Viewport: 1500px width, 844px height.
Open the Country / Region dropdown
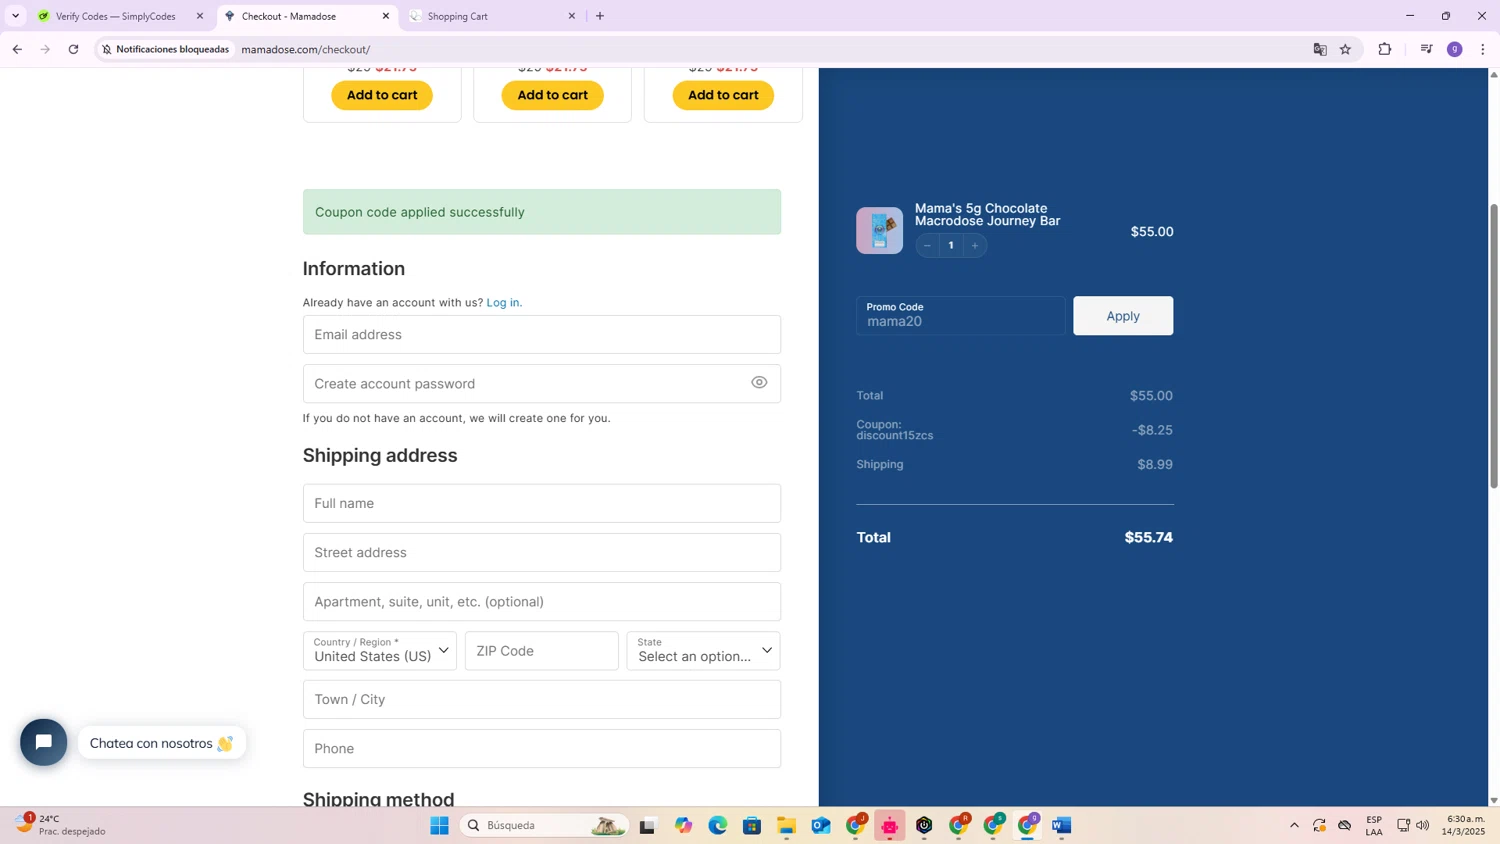point(380,651)
